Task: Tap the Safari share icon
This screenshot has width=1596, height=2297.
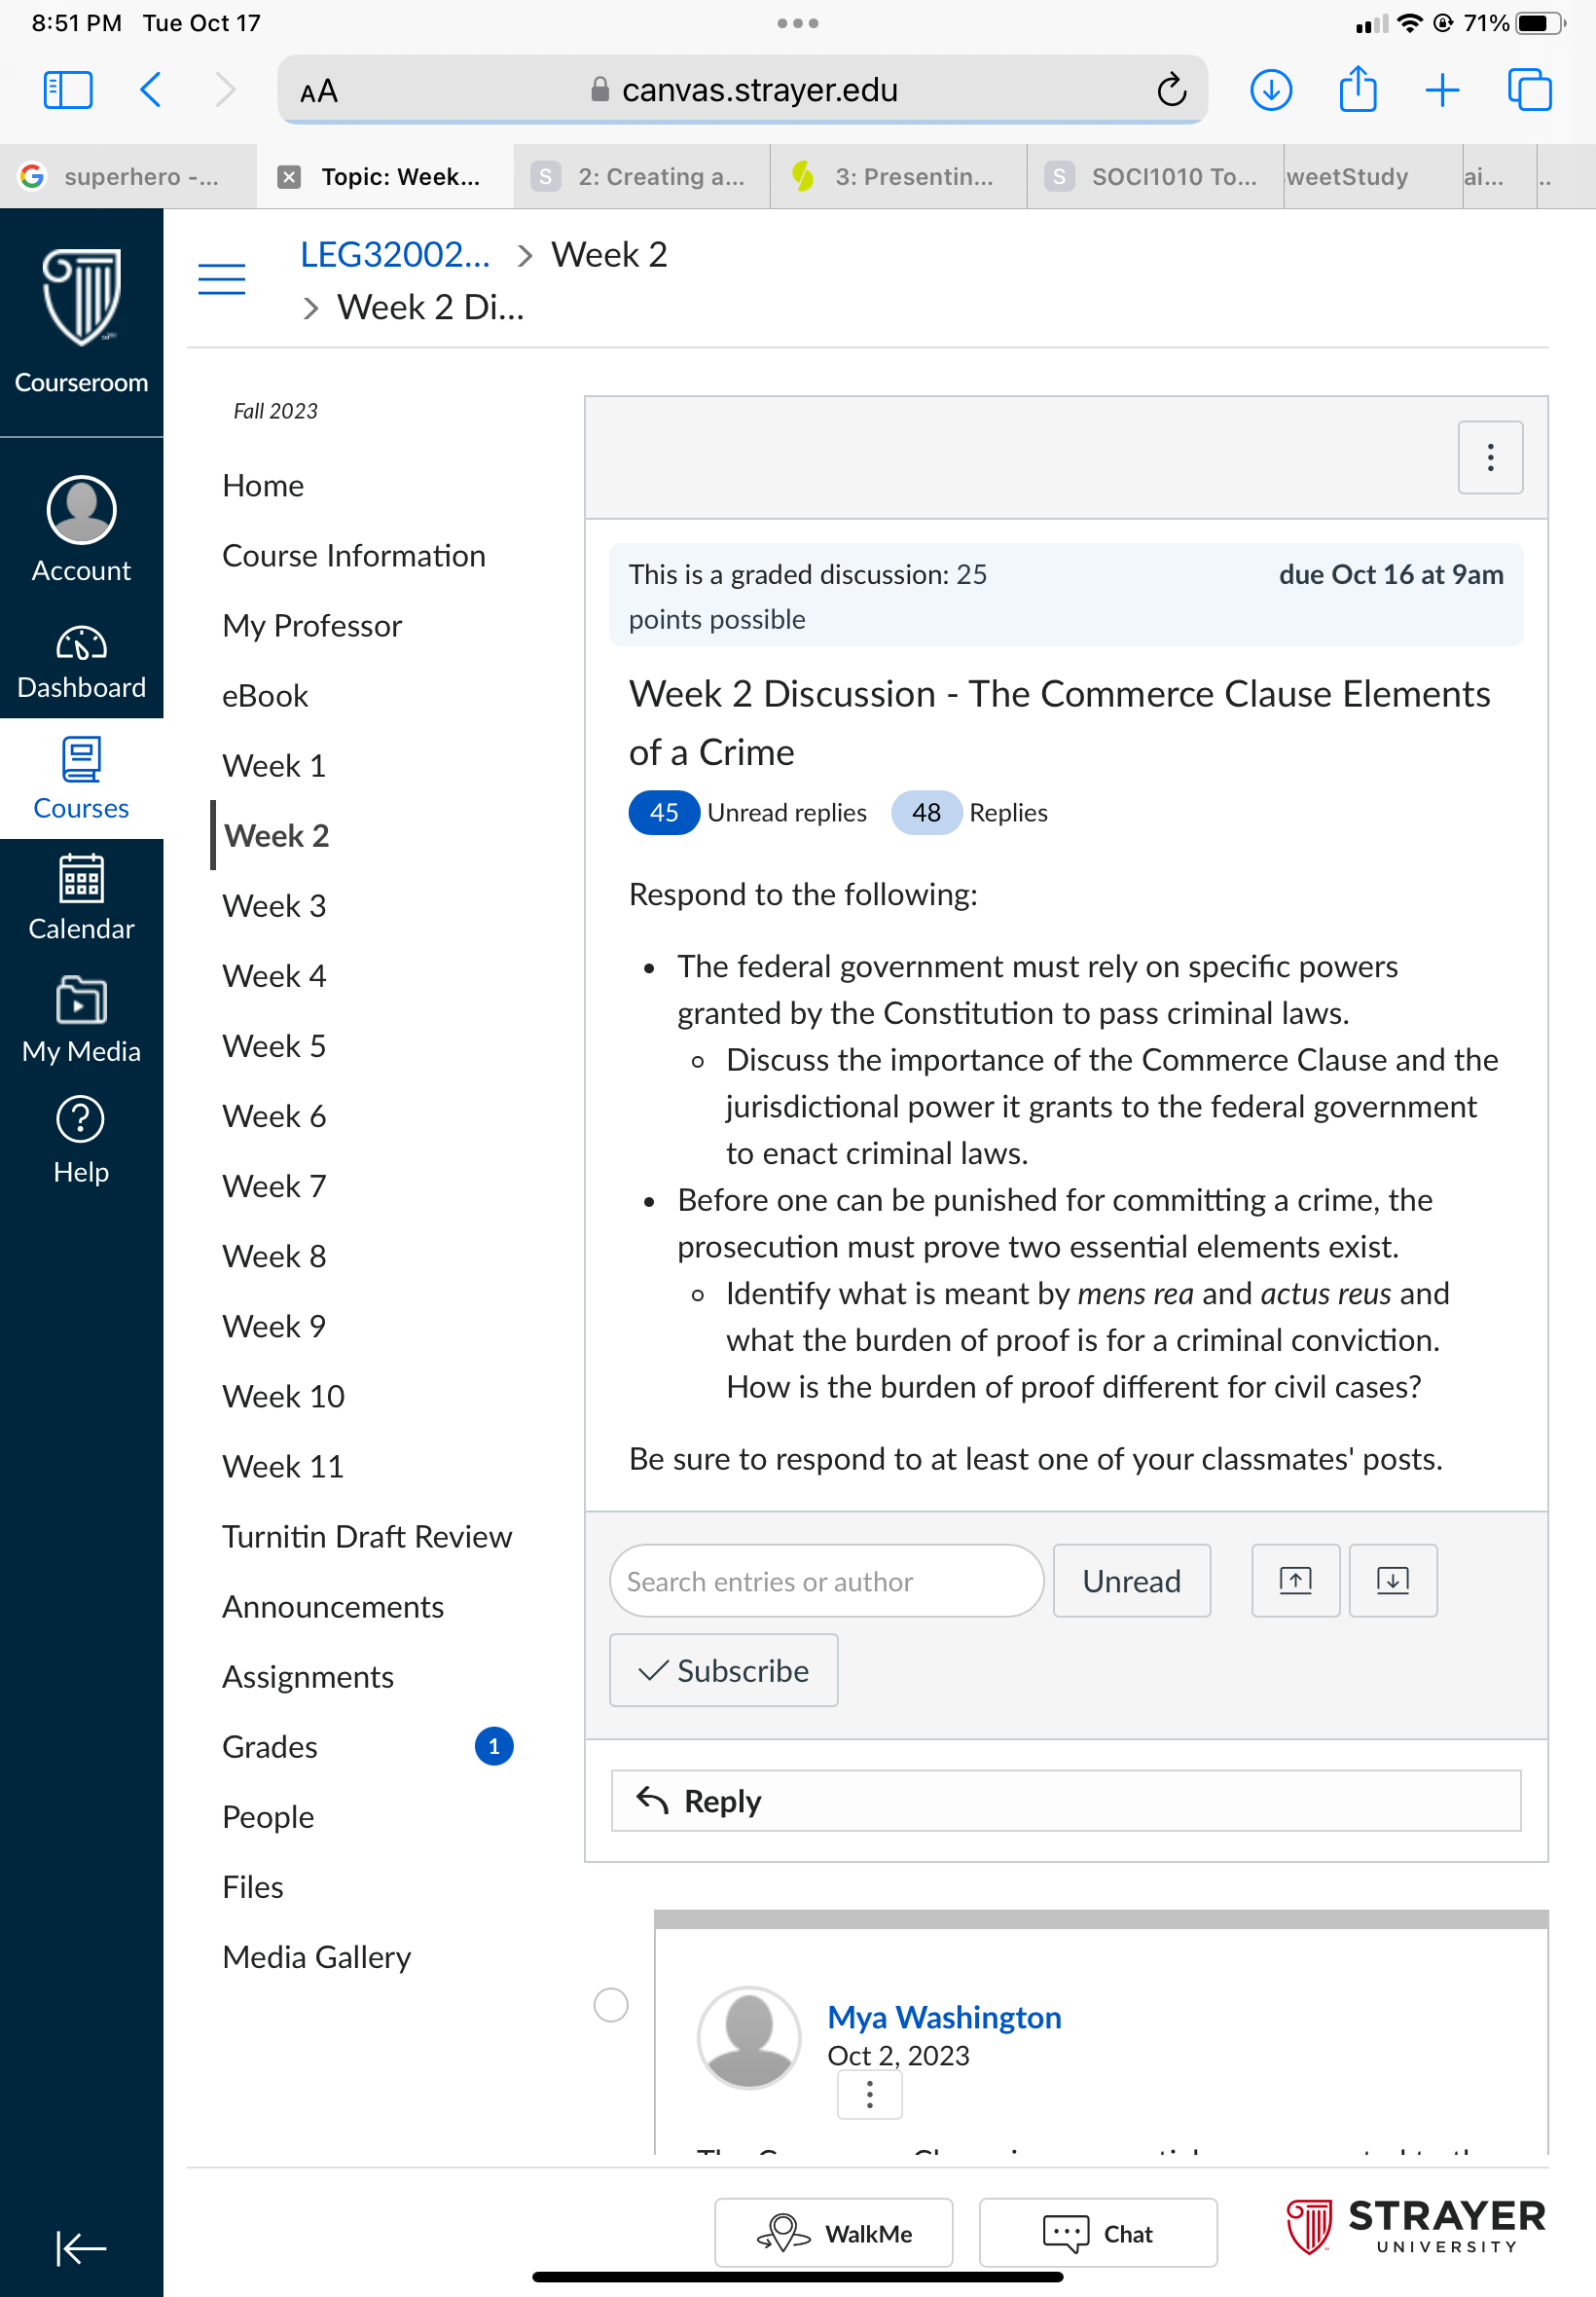Action: coord(1357,90)
